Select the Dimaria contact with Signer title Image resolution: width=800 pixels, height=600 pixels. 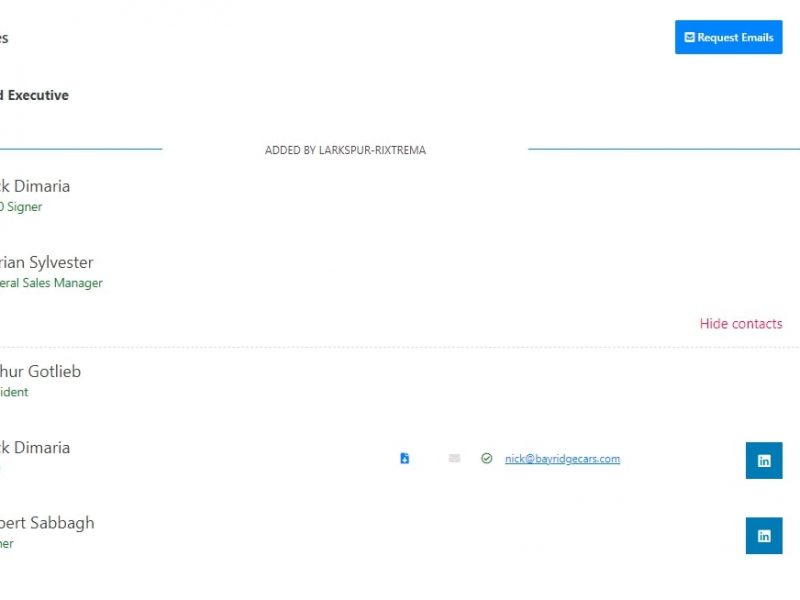coord(35,186)
